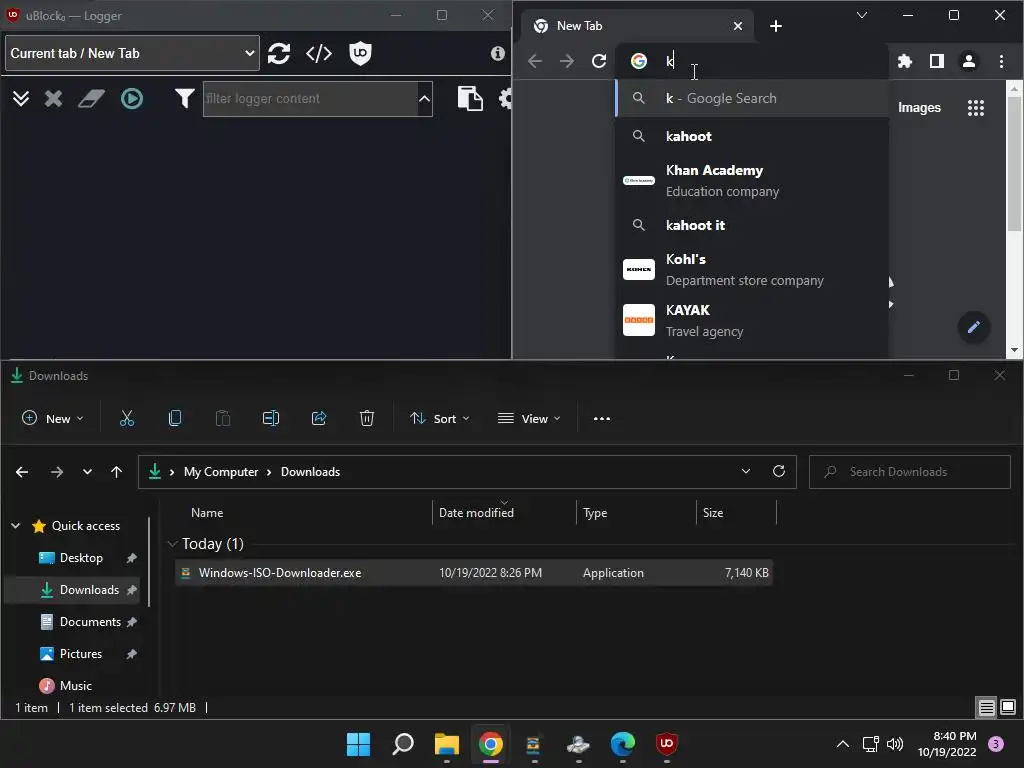Cut the selected file in Explorer
This screenshot has height=768, width=1024.
coord(127,419)
